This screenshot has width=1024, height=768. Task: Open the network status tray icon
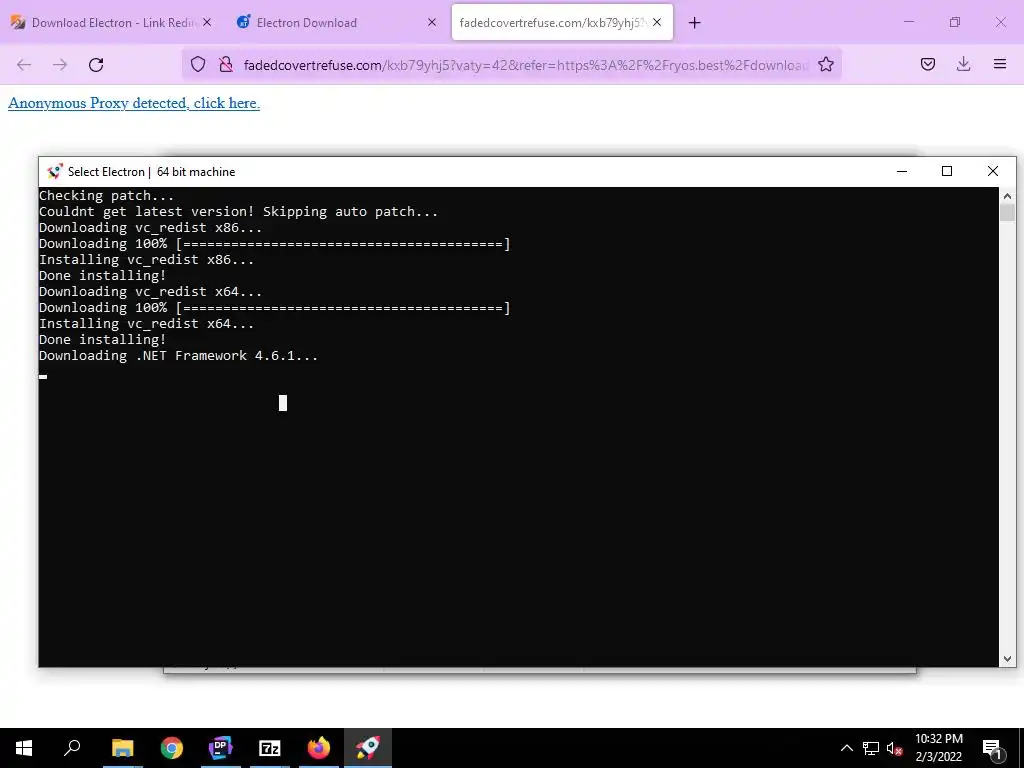(x=871, y=748)
